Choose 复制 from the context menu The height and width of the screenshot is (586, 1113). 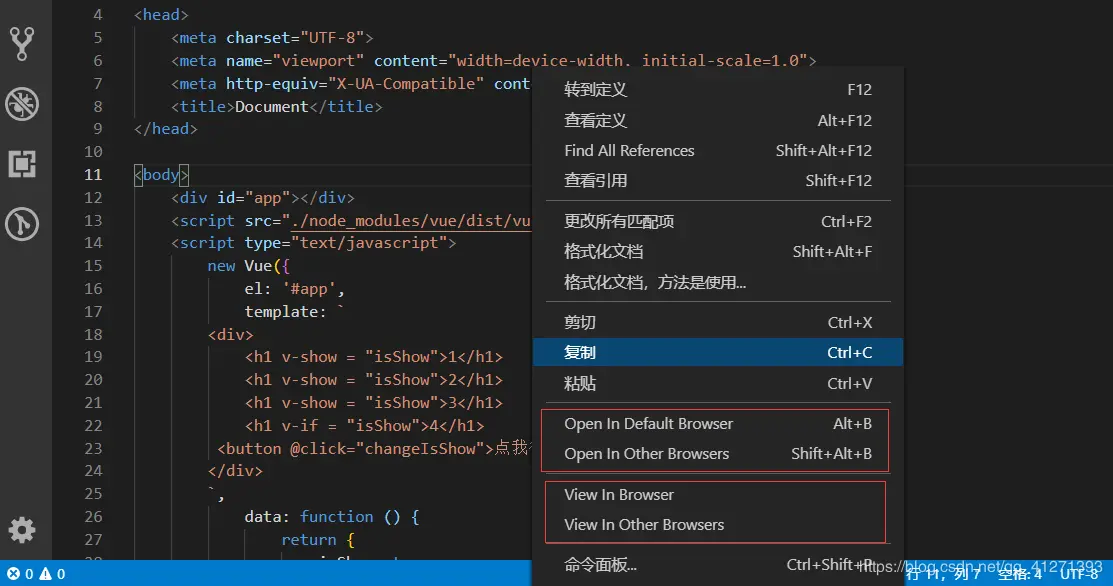718,352
